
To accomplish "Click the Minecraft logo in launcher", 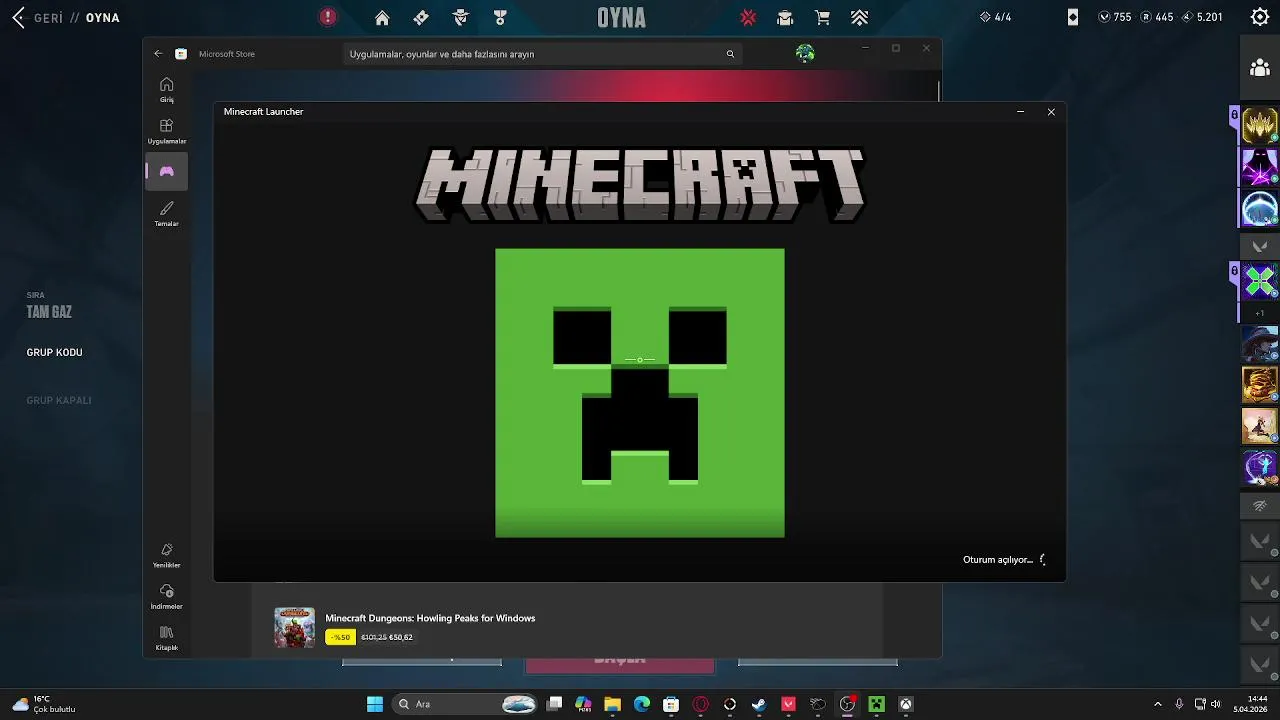I will tap(640, 185).
